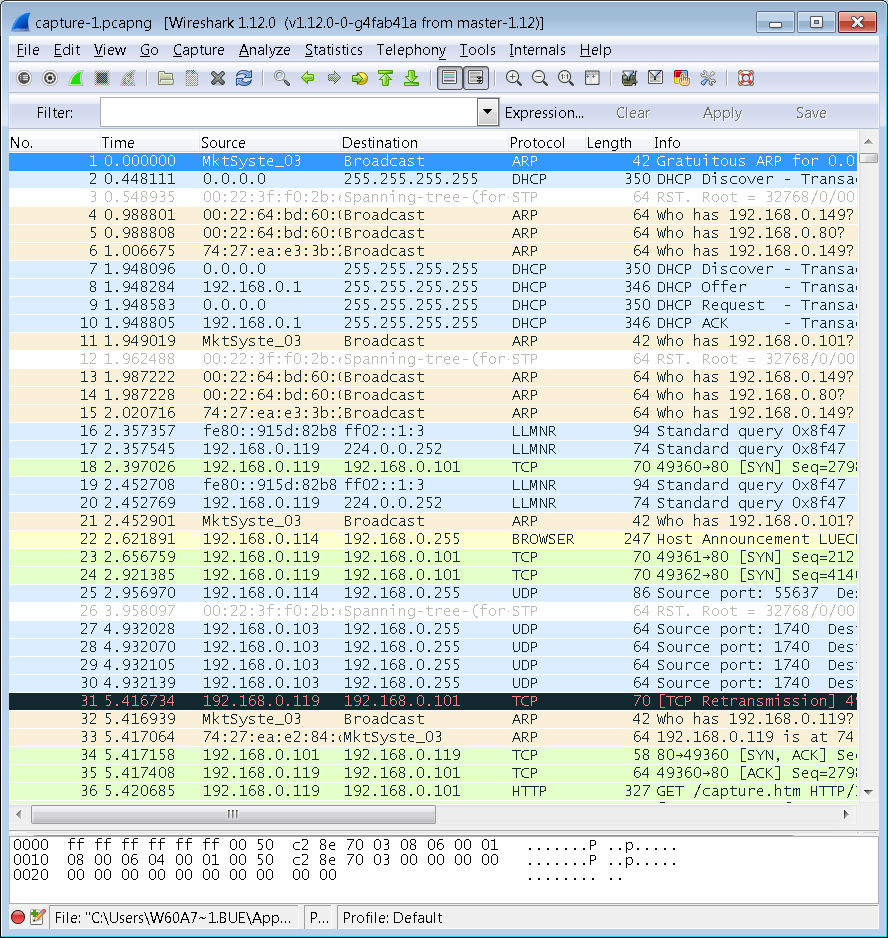The image size is (888, 938).
Task: Open the capture interfaces list icon
Action: 24,78
